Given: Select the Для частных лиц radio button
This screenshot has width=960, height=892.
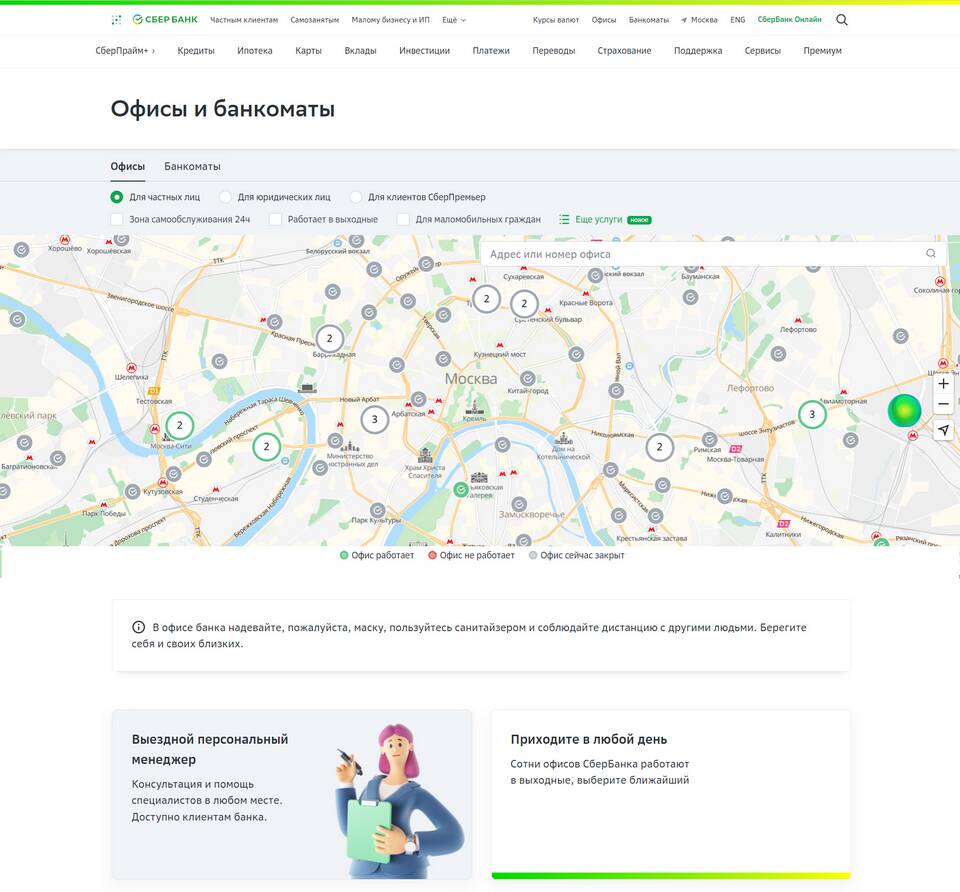Looking at the screenshot, I should (116, 197).
